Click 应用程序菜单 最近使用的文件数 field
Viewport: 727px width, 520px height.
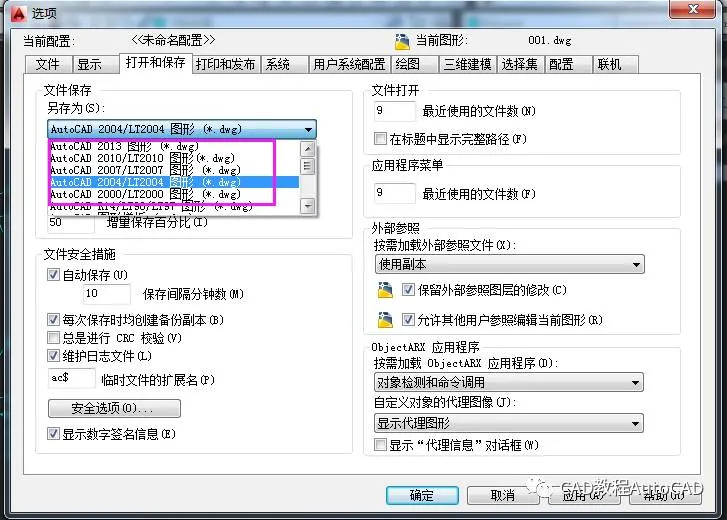(x=395, y=193)
